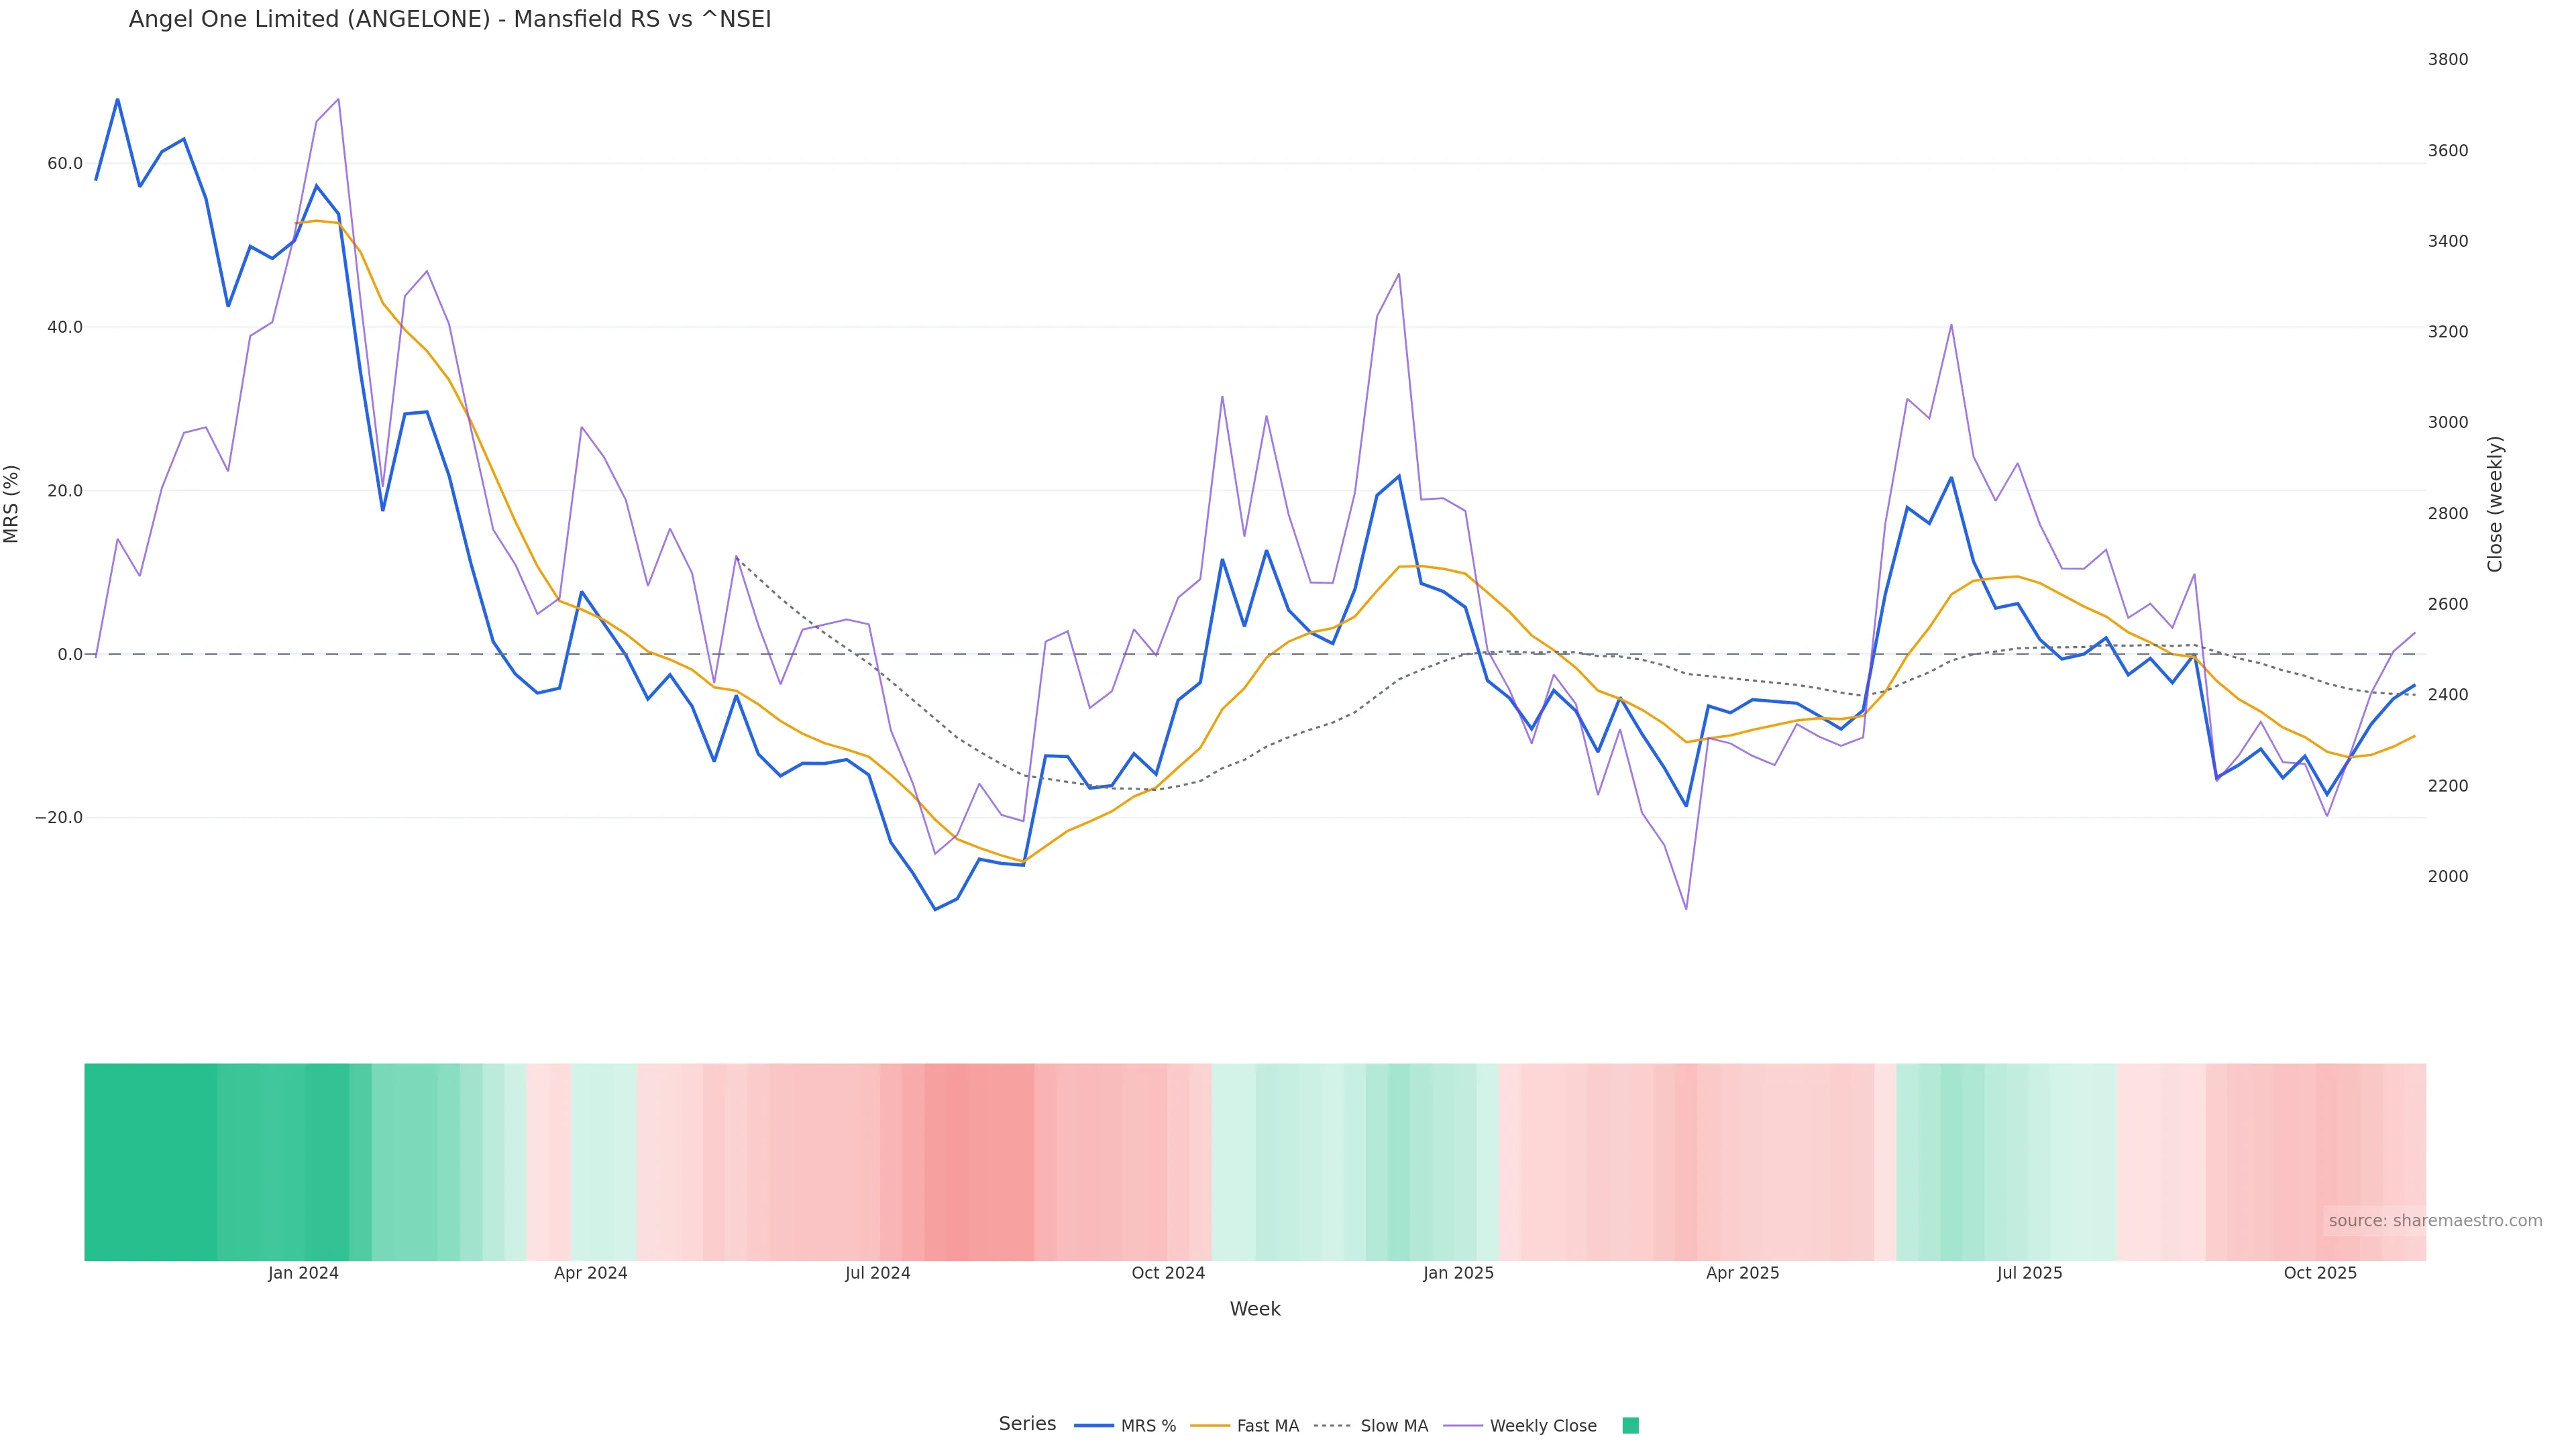Click the MRS (%) left axis title
This screenshot has width=2576, height=1449.
tap(12, 504)
